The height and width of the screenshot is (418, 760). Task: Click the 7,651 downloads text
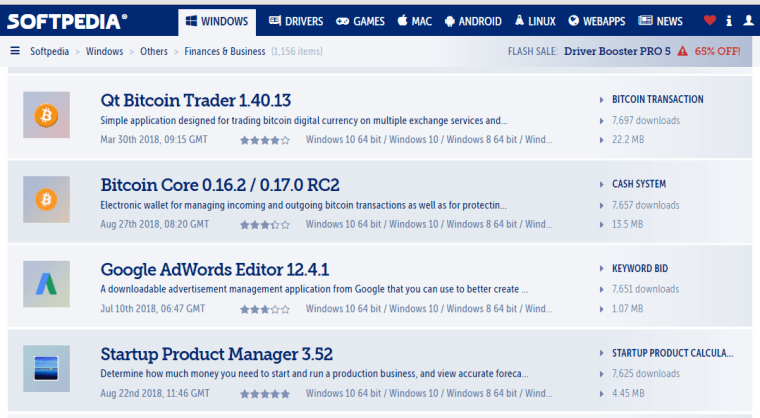pos(646,289)
